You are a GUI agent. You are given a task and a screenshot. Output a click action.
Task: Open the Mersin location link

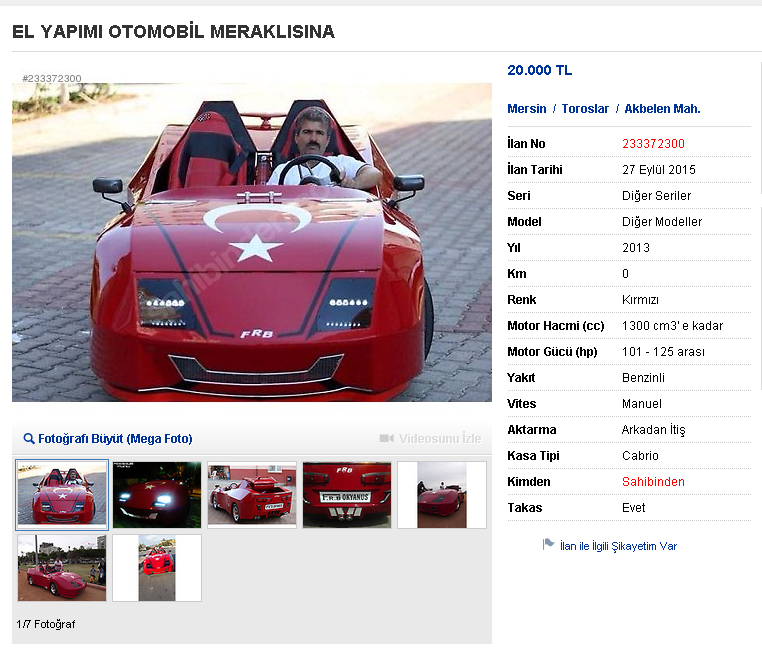click(527, 108)
